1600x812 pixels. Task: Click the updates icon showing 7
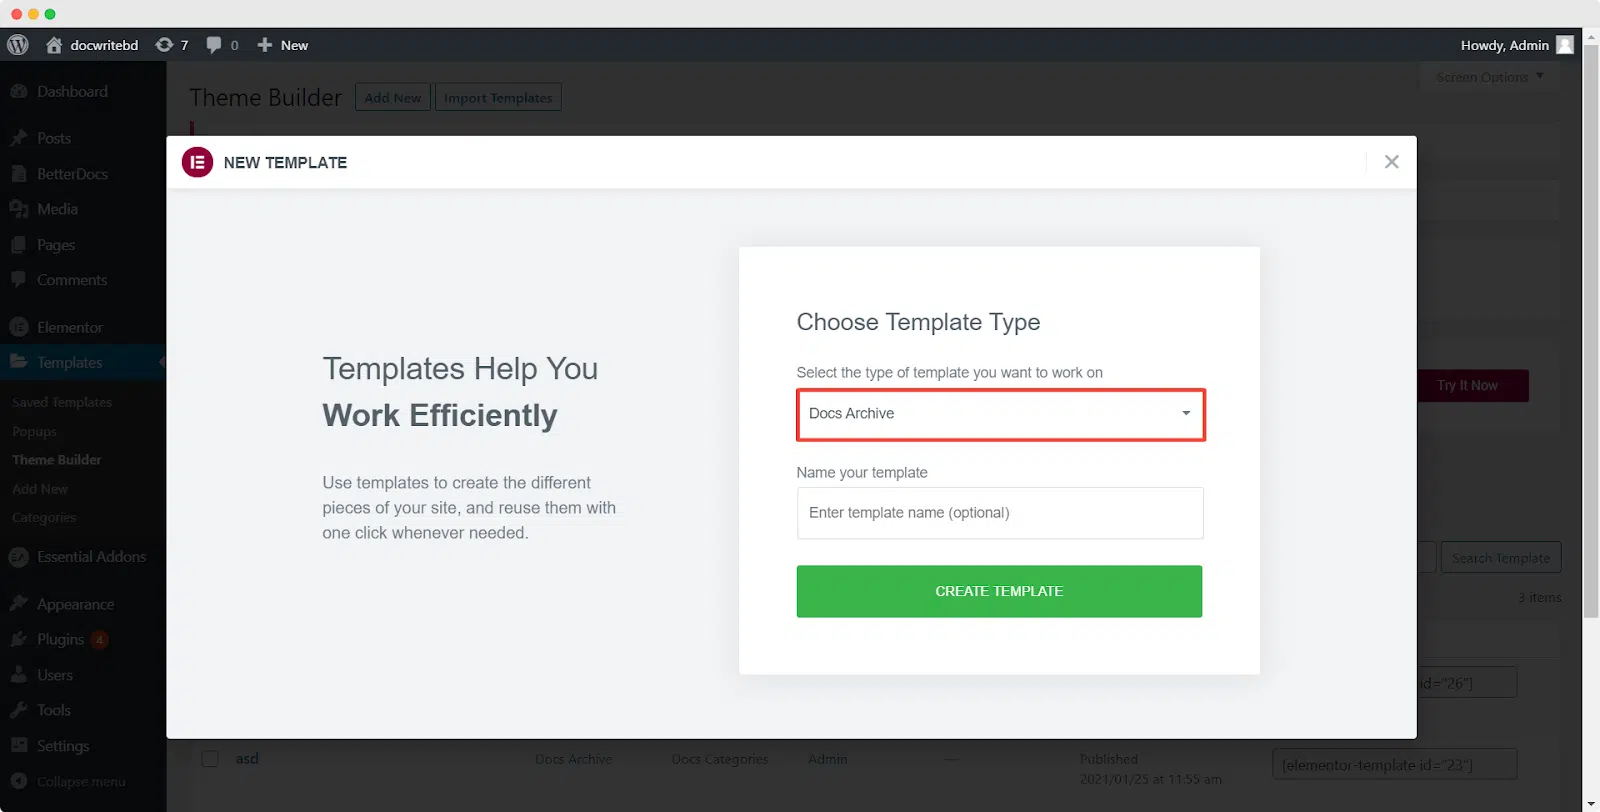[164, 45]
